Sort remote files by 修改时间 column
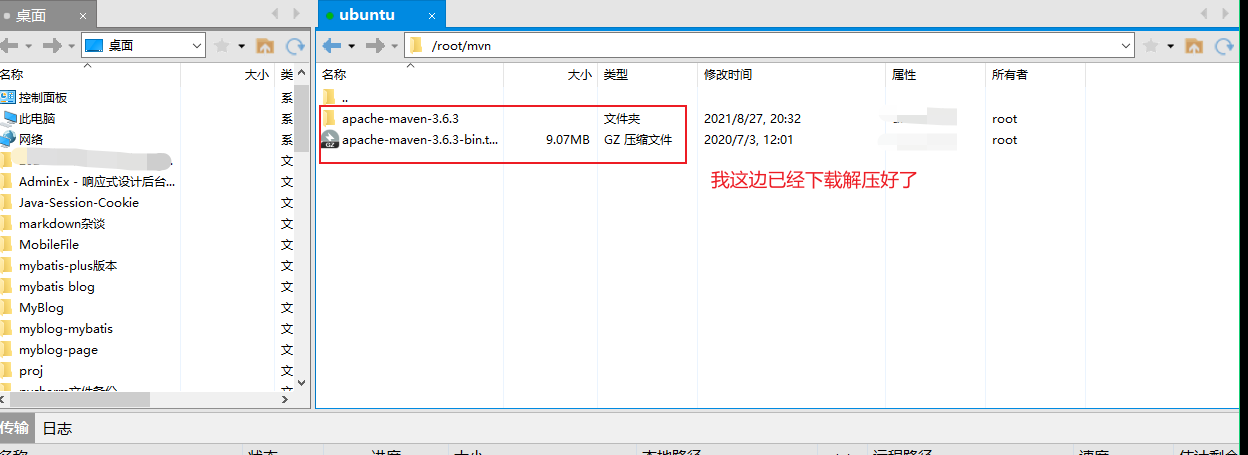1248x455 pixels. pos(792,74)
